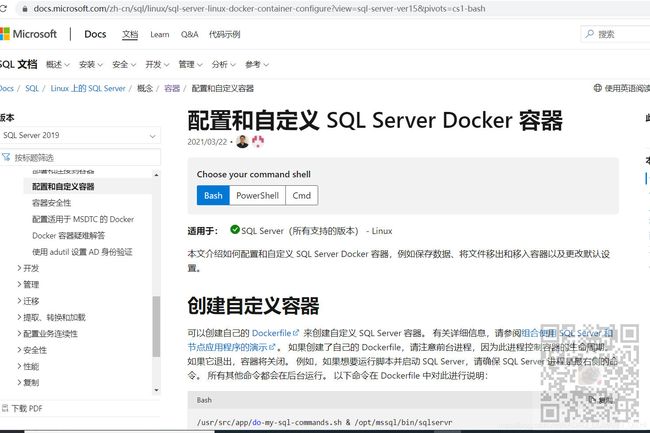Viewport: 650px width, 433px height.
Task: Click the browser address bar URL
Action: click(259, 9)
